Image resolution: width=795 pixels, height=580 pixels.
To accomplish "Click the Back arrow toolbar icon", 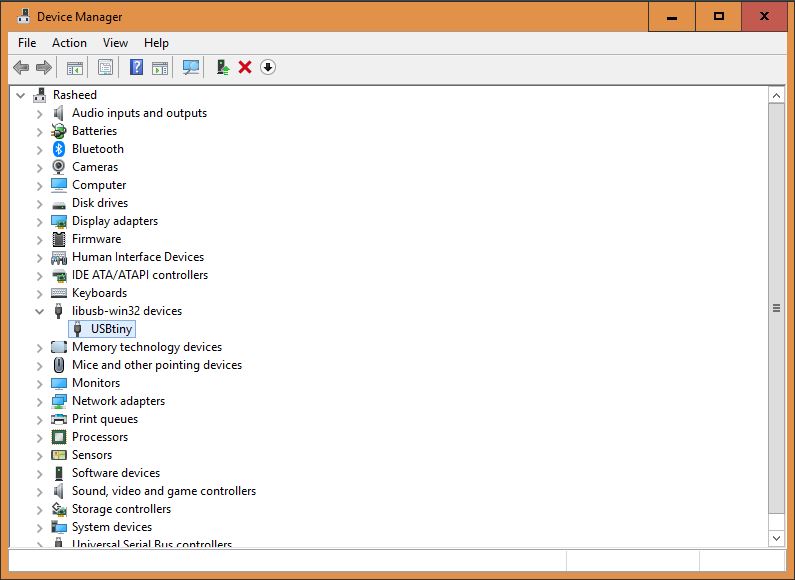I will tap(21, 67).
